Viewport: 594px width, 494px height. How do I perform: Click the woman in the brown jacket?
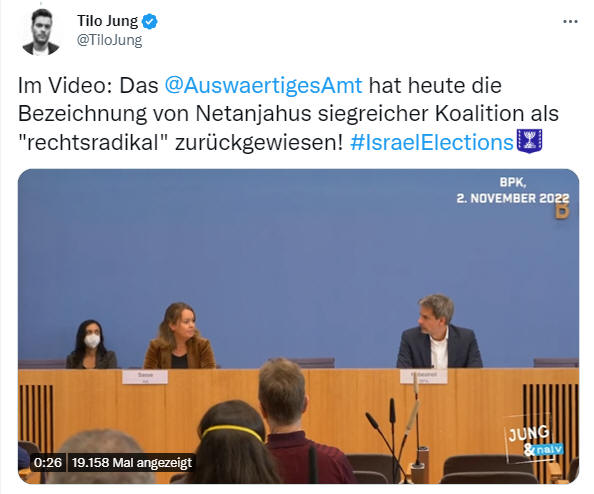pyautogui.click(x=180, y=336)
